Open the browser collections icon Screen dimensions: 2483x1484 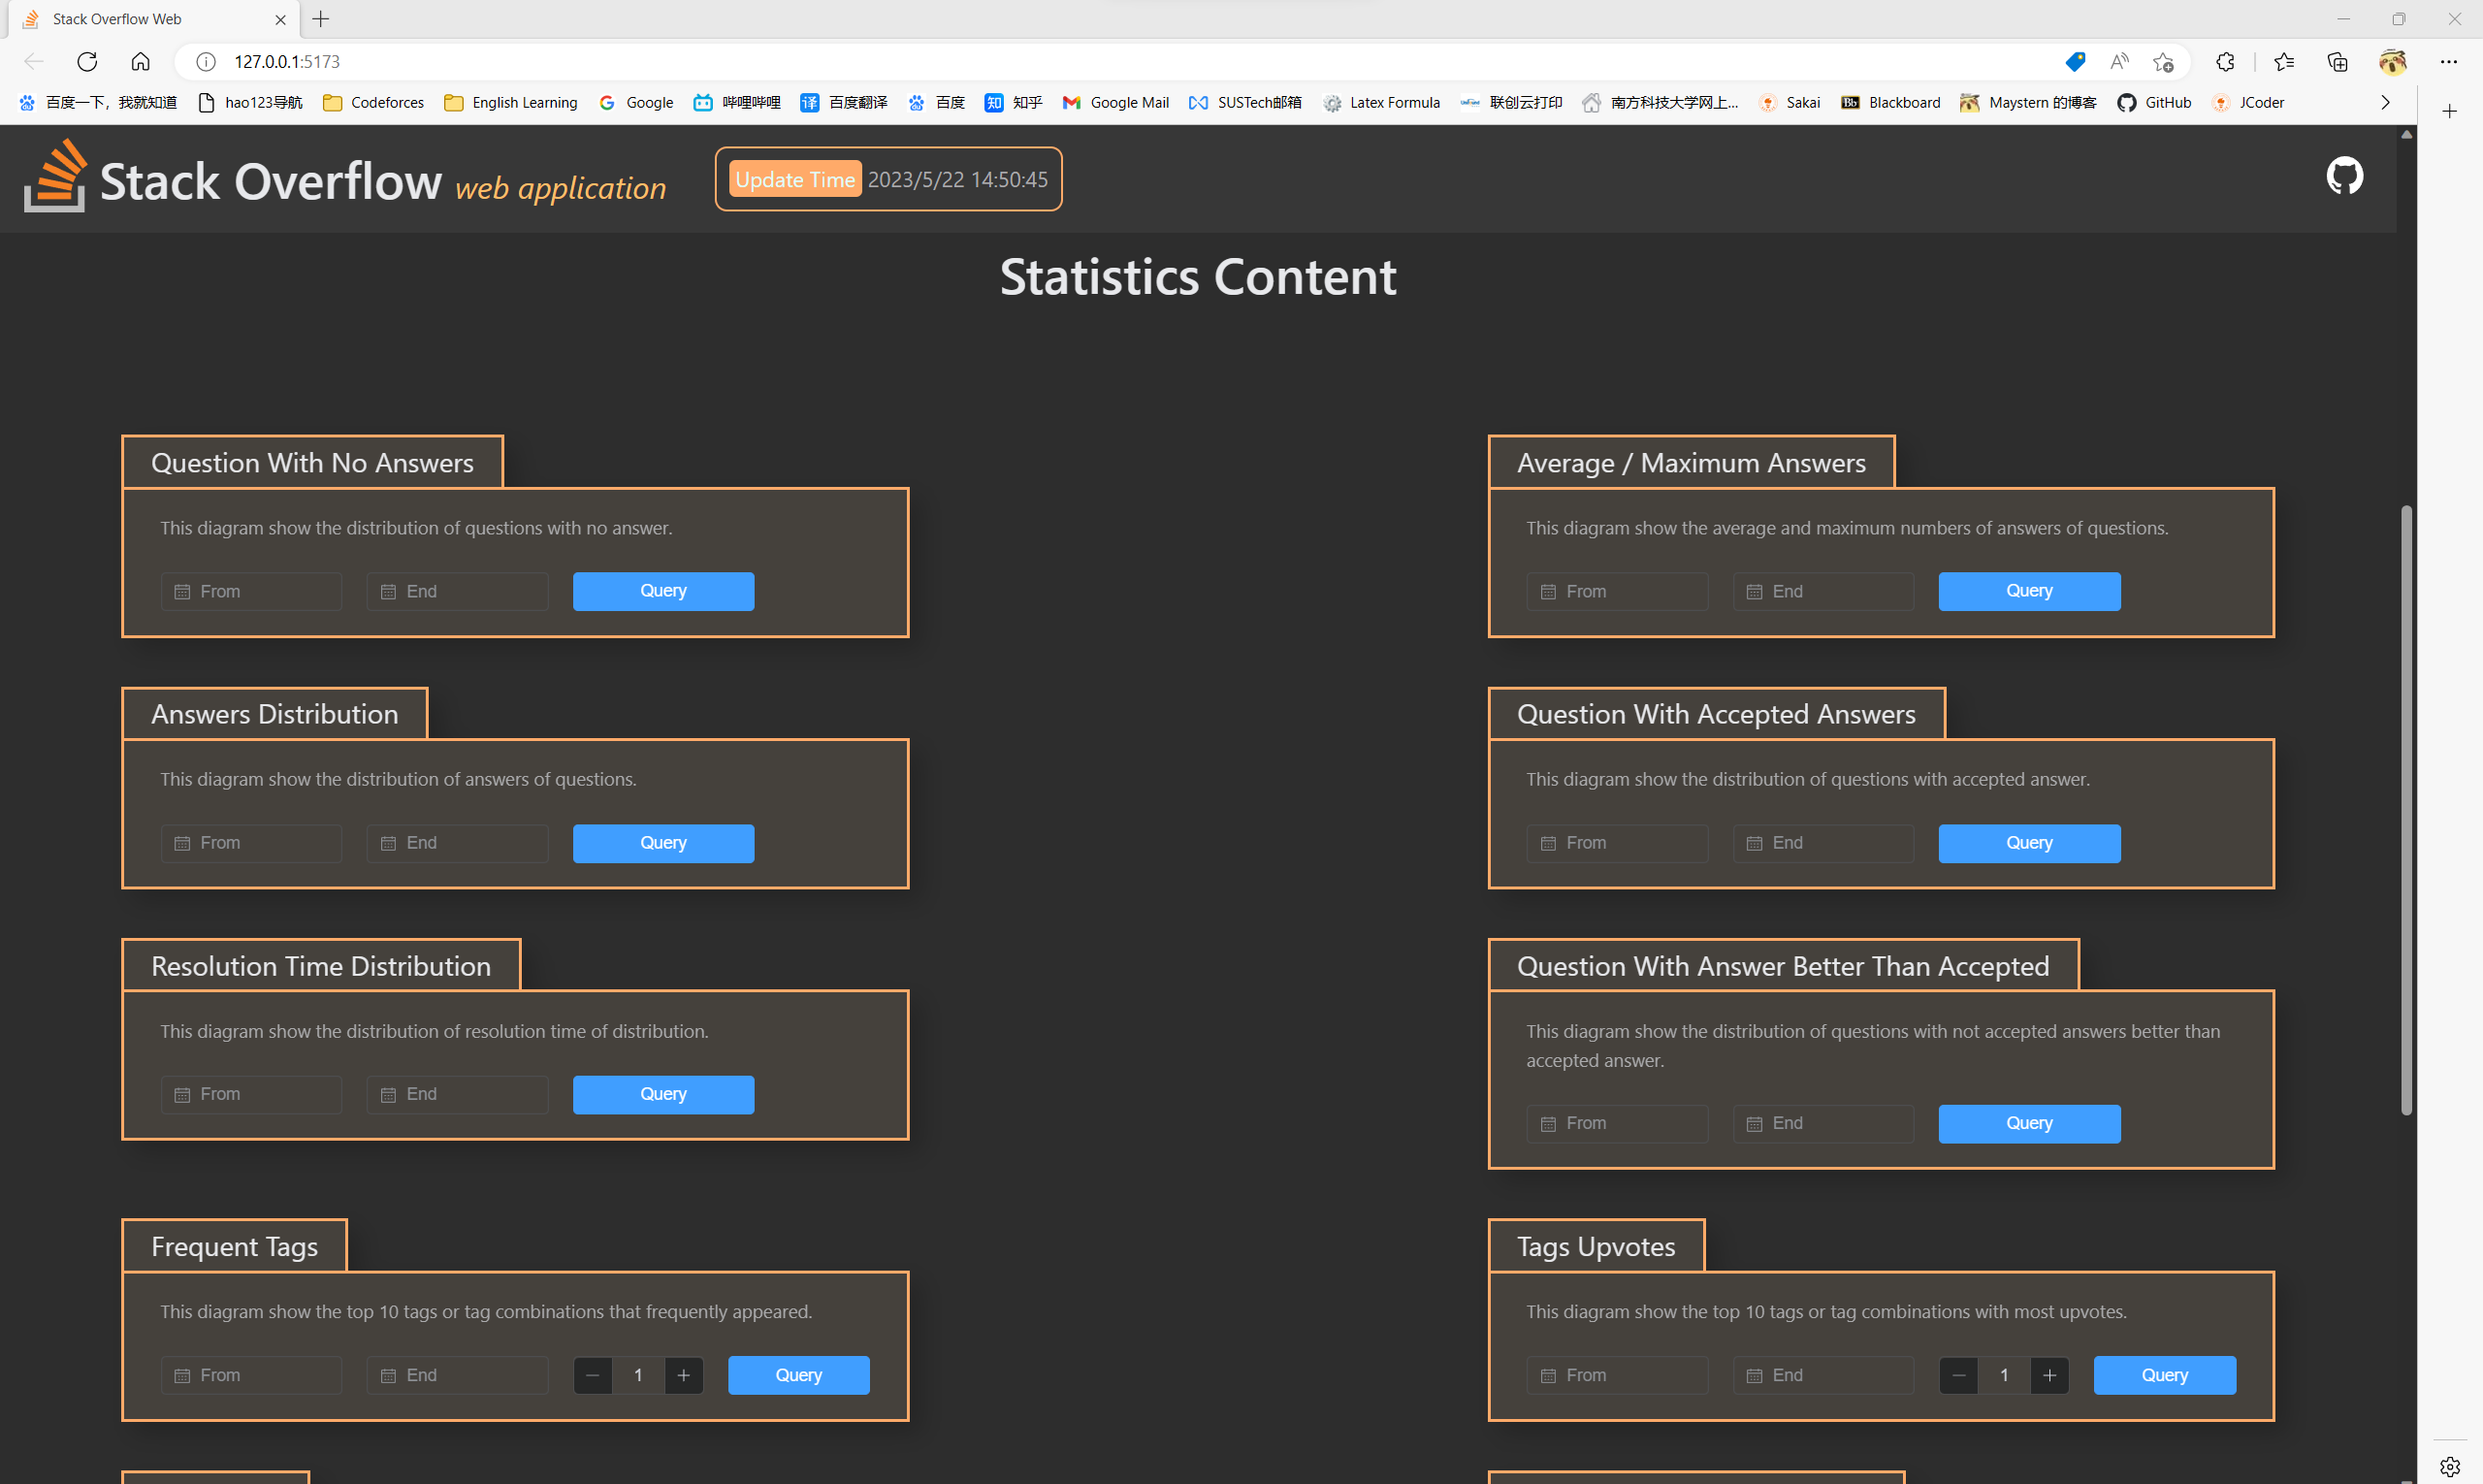[x=2337, y=62]
